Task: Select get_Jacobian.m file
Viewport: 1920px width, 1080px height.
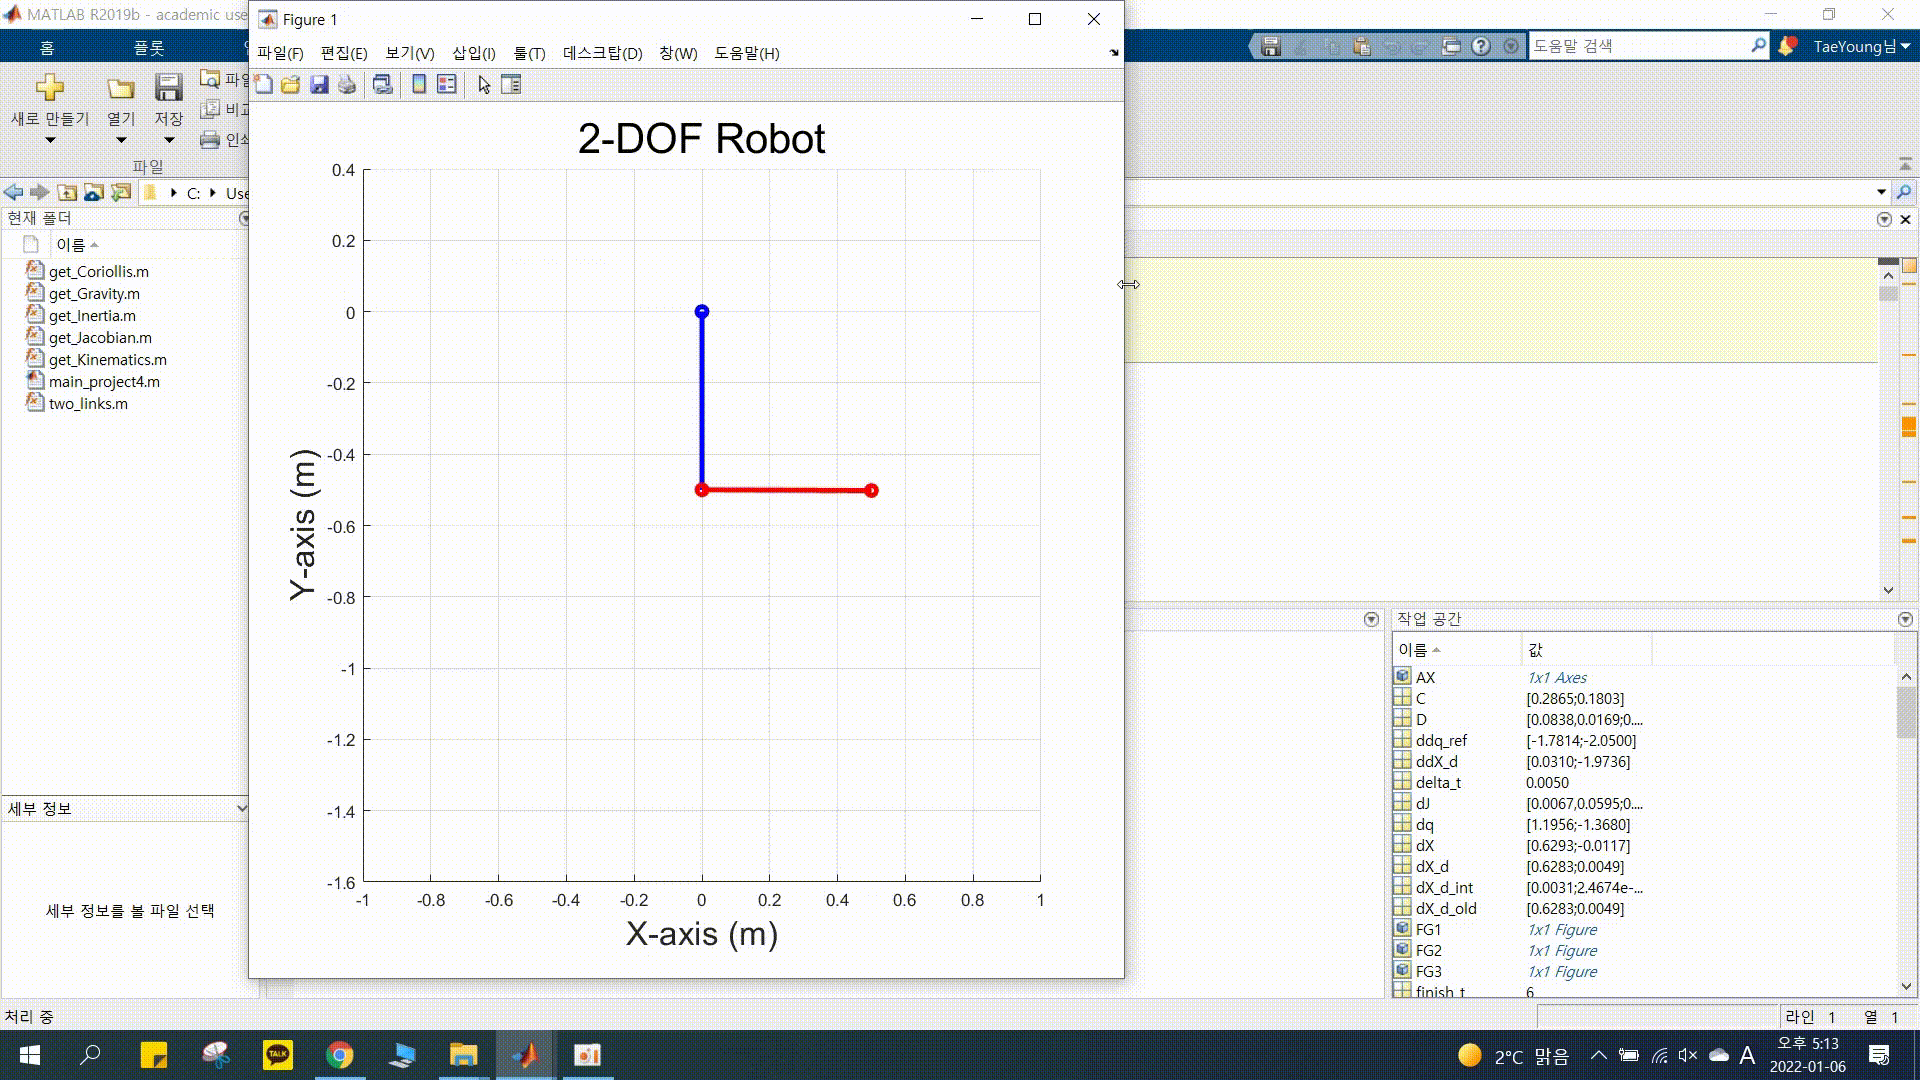Action: [x=100, y=338]
